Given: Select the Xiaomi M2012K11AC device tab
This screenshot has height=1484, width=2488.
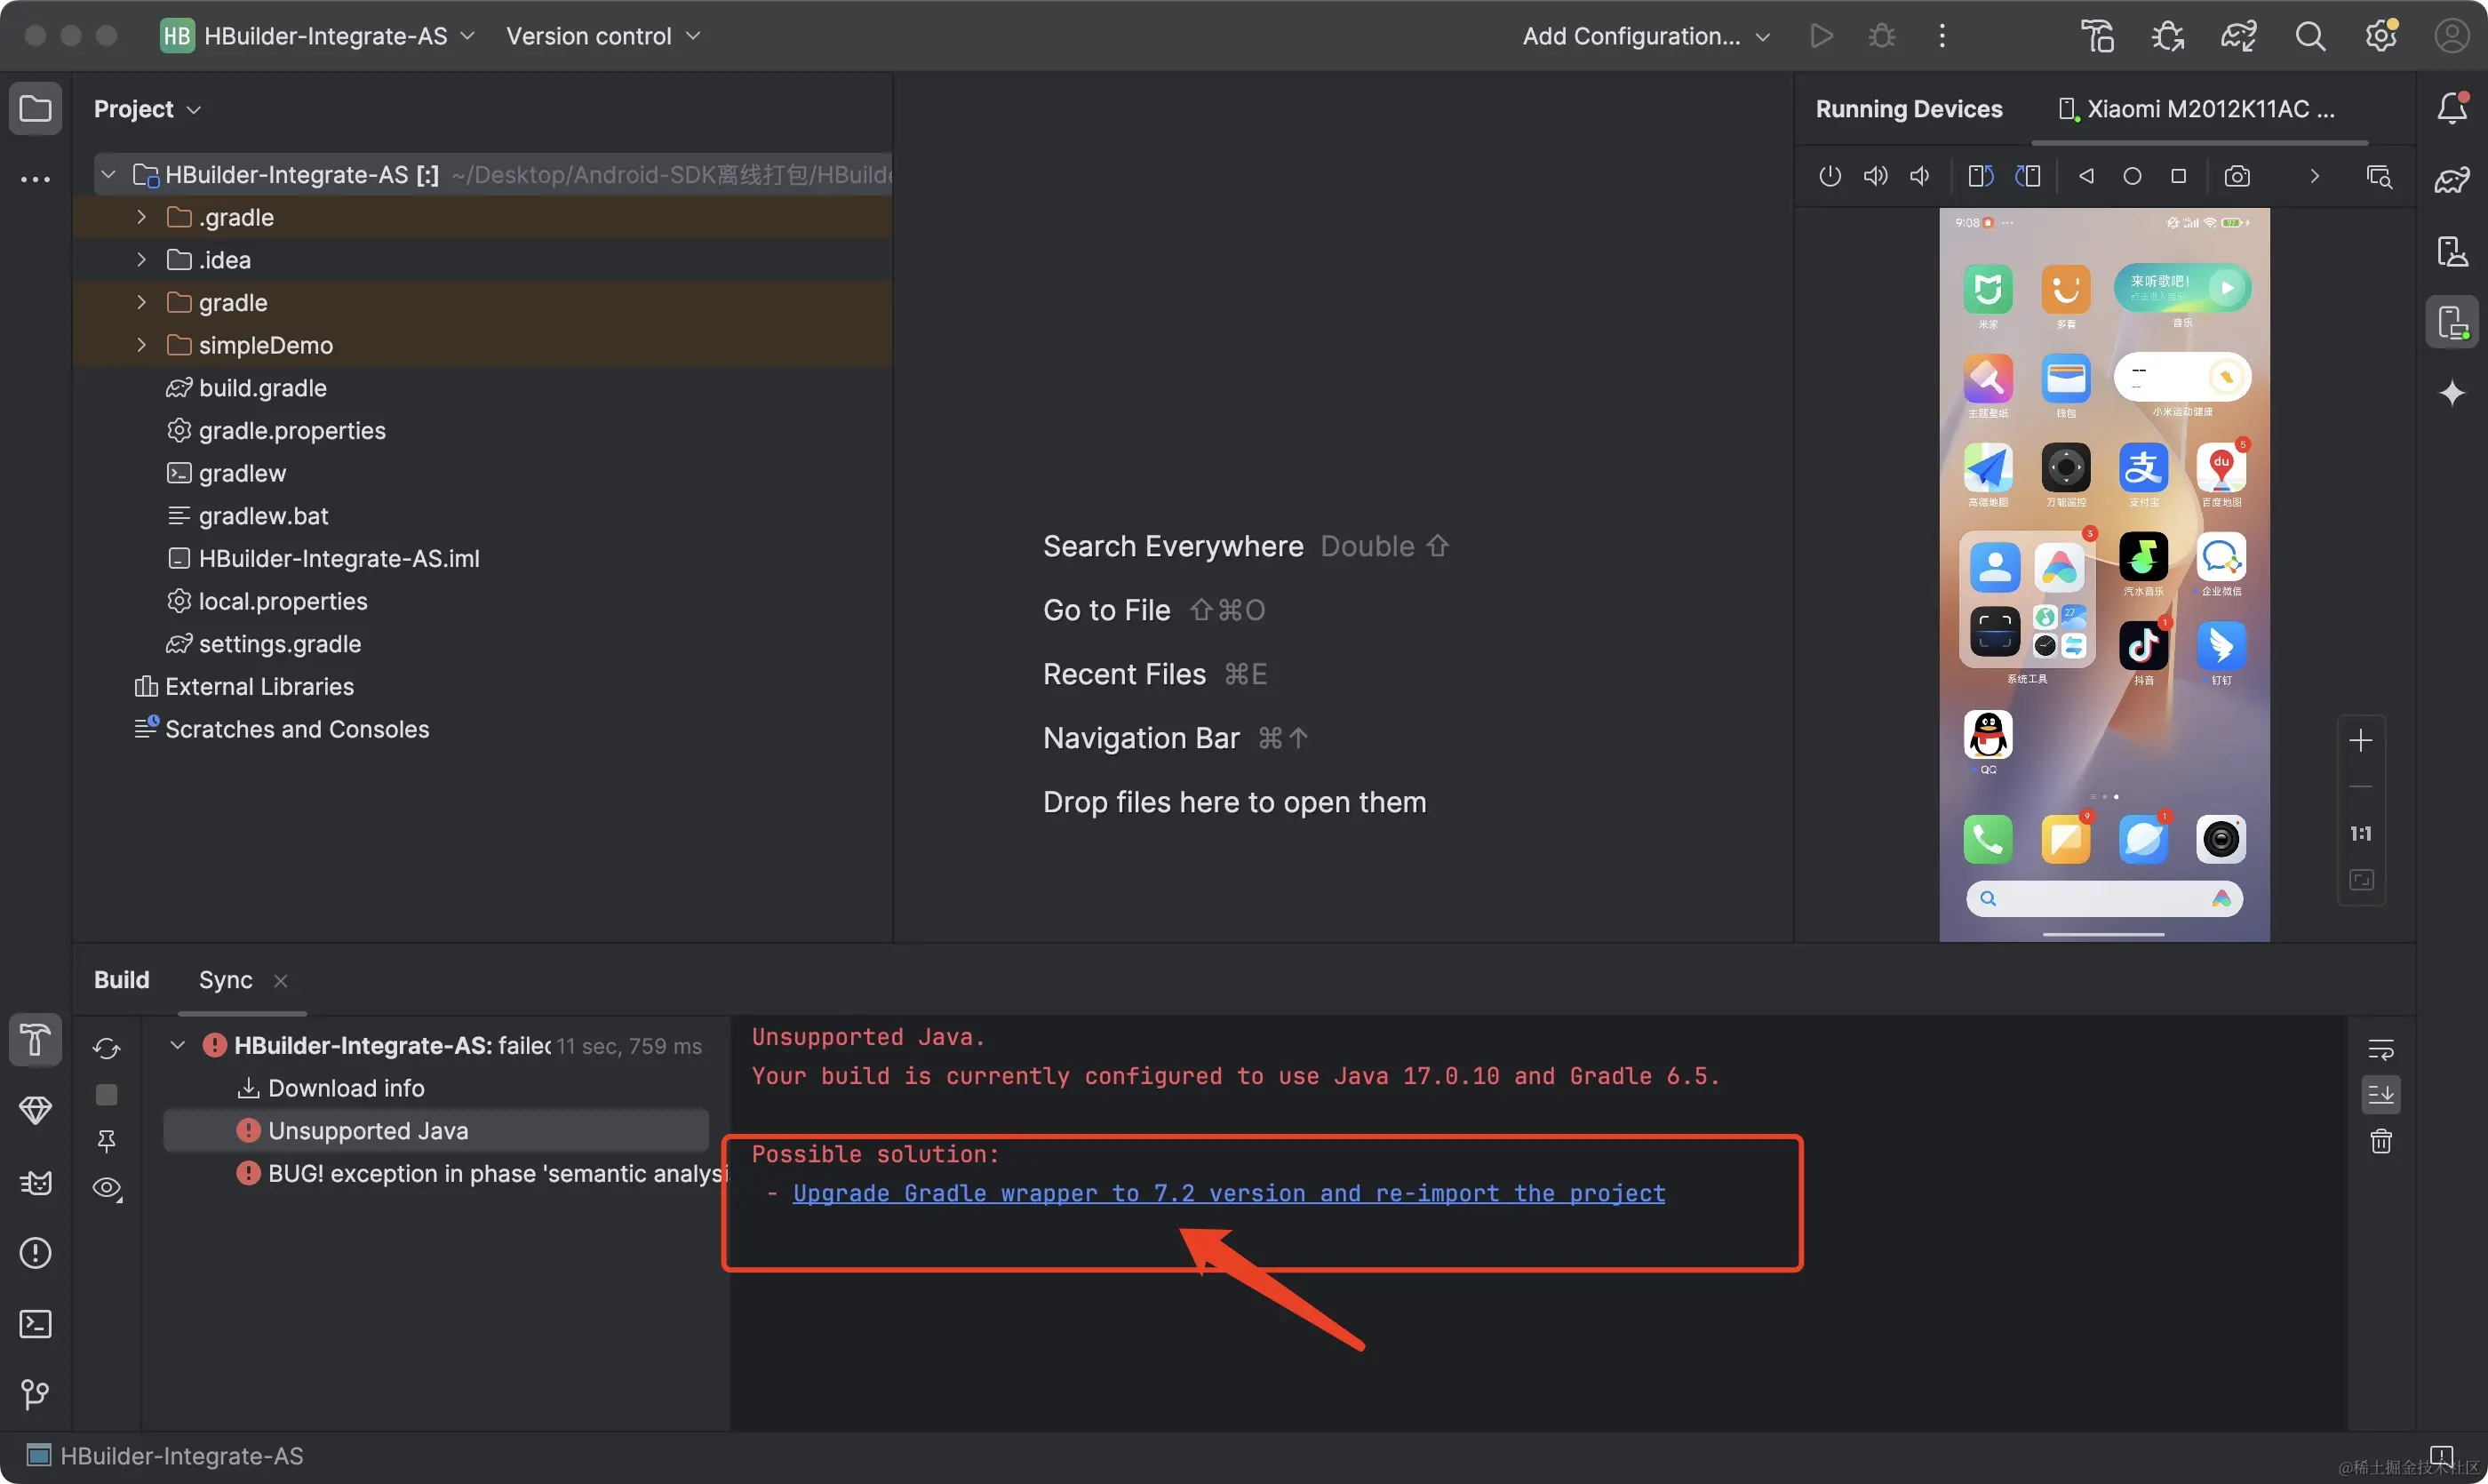Looking at the screenshot, I should click(x=2198, y=109).
